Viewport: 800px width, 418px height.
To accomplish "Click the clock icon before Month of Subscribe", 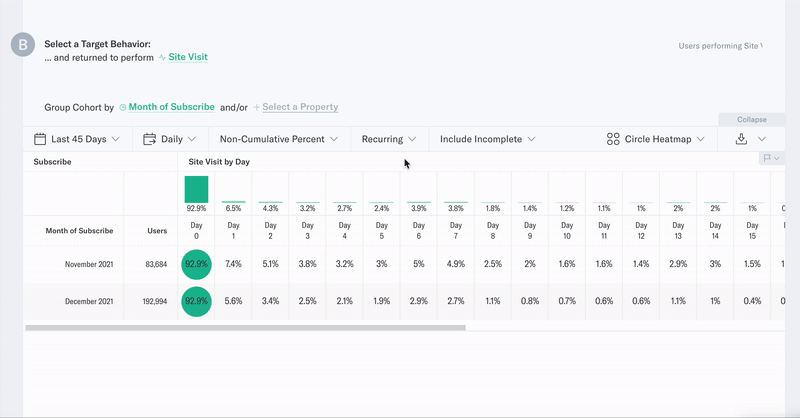I will (x=122, y=107).
